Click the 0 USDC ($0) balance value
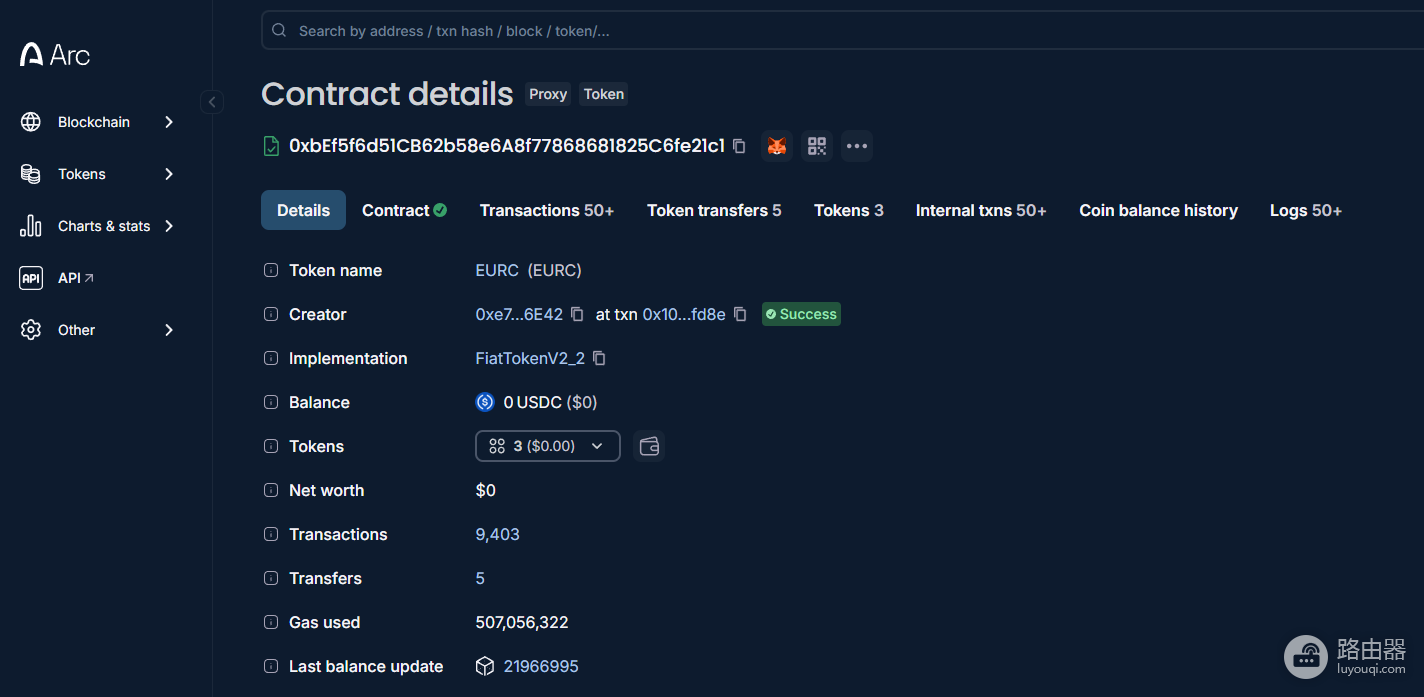Screen dimensions: 1424x697 pyautogui.click(x=550, y=402)
